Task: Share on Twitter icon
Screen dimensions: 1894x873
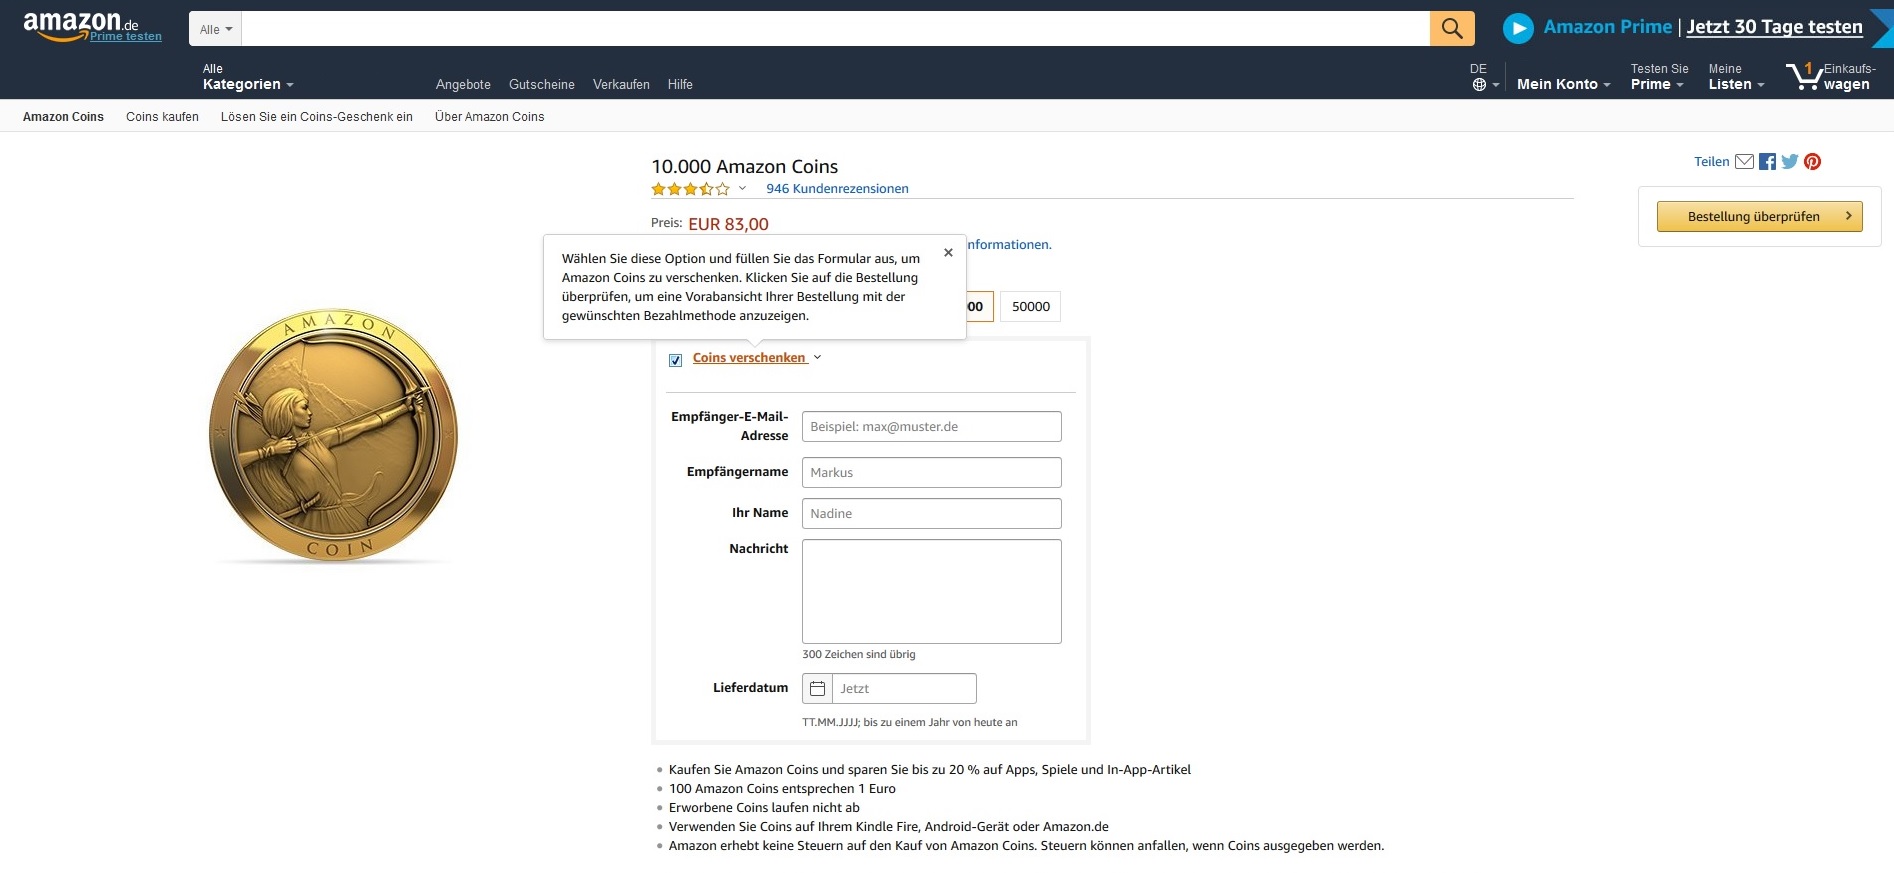Action: (x=1789, y=162)
